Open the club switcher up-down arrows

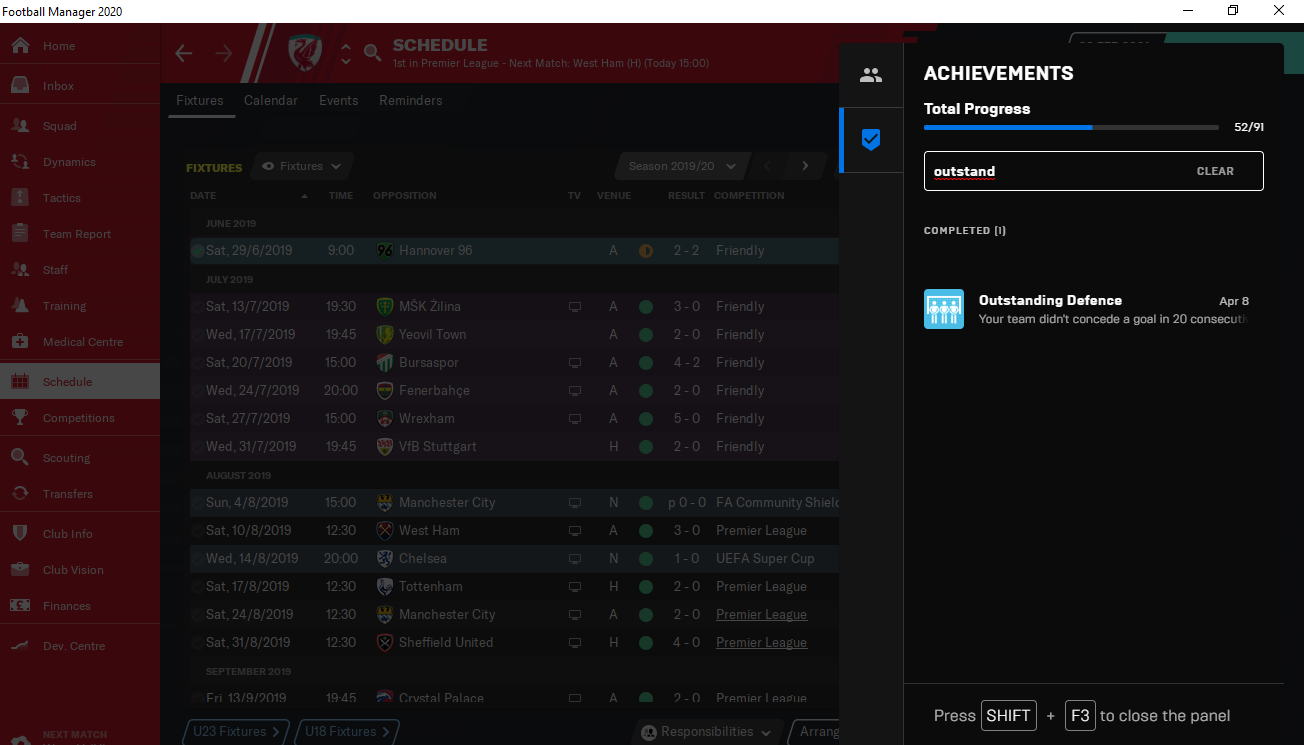(345, 53)
